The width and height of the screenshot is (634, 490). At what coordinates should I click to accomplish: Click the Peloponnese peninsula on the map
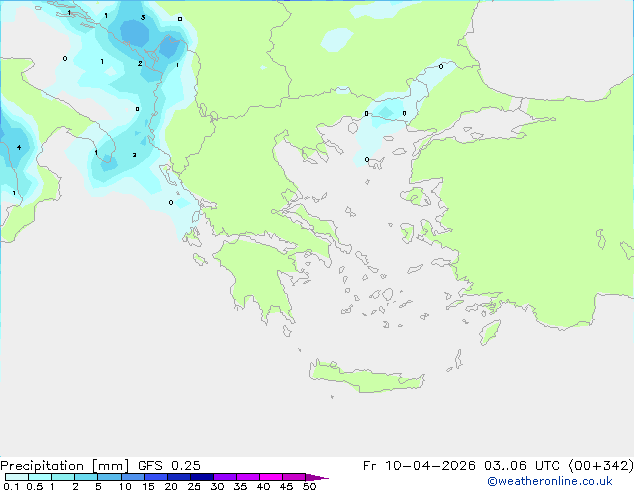[261, 279]
